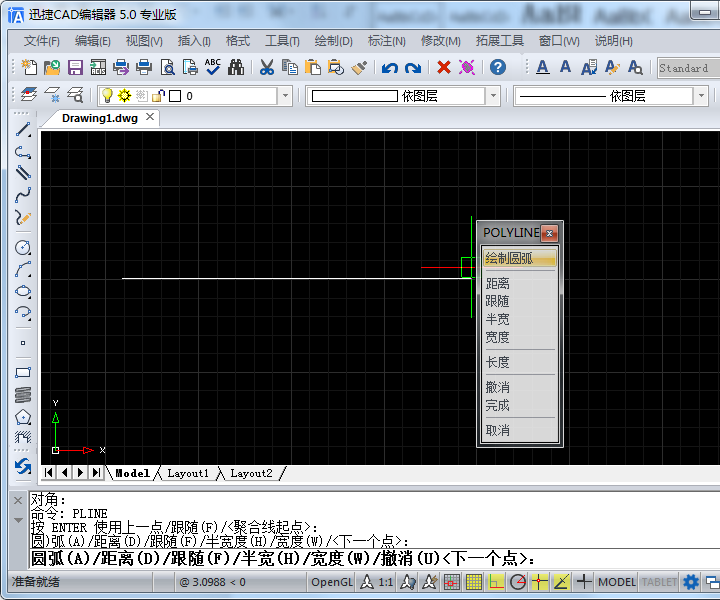Image resolution: width=720 pixels, height=600 pixels.
Task: Open Help with blue question mark
Action: [498, 67]
